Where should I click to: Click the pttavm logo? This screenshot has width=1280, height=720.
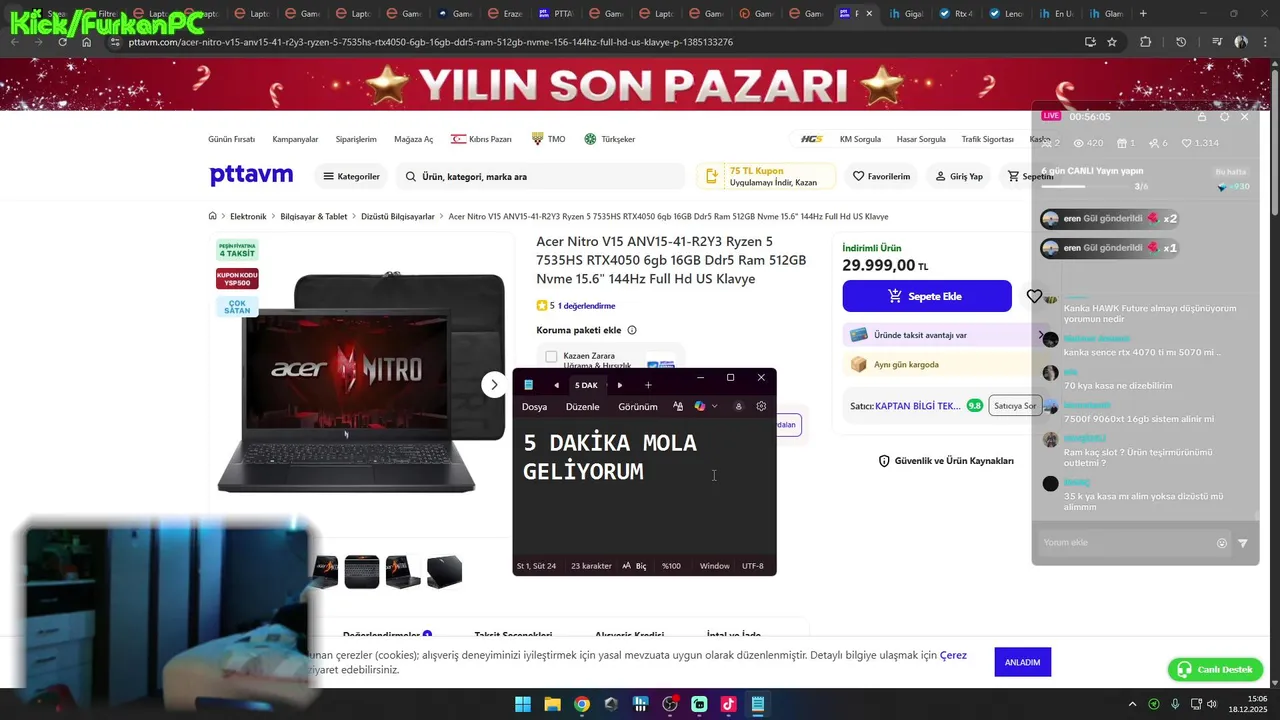251,175
